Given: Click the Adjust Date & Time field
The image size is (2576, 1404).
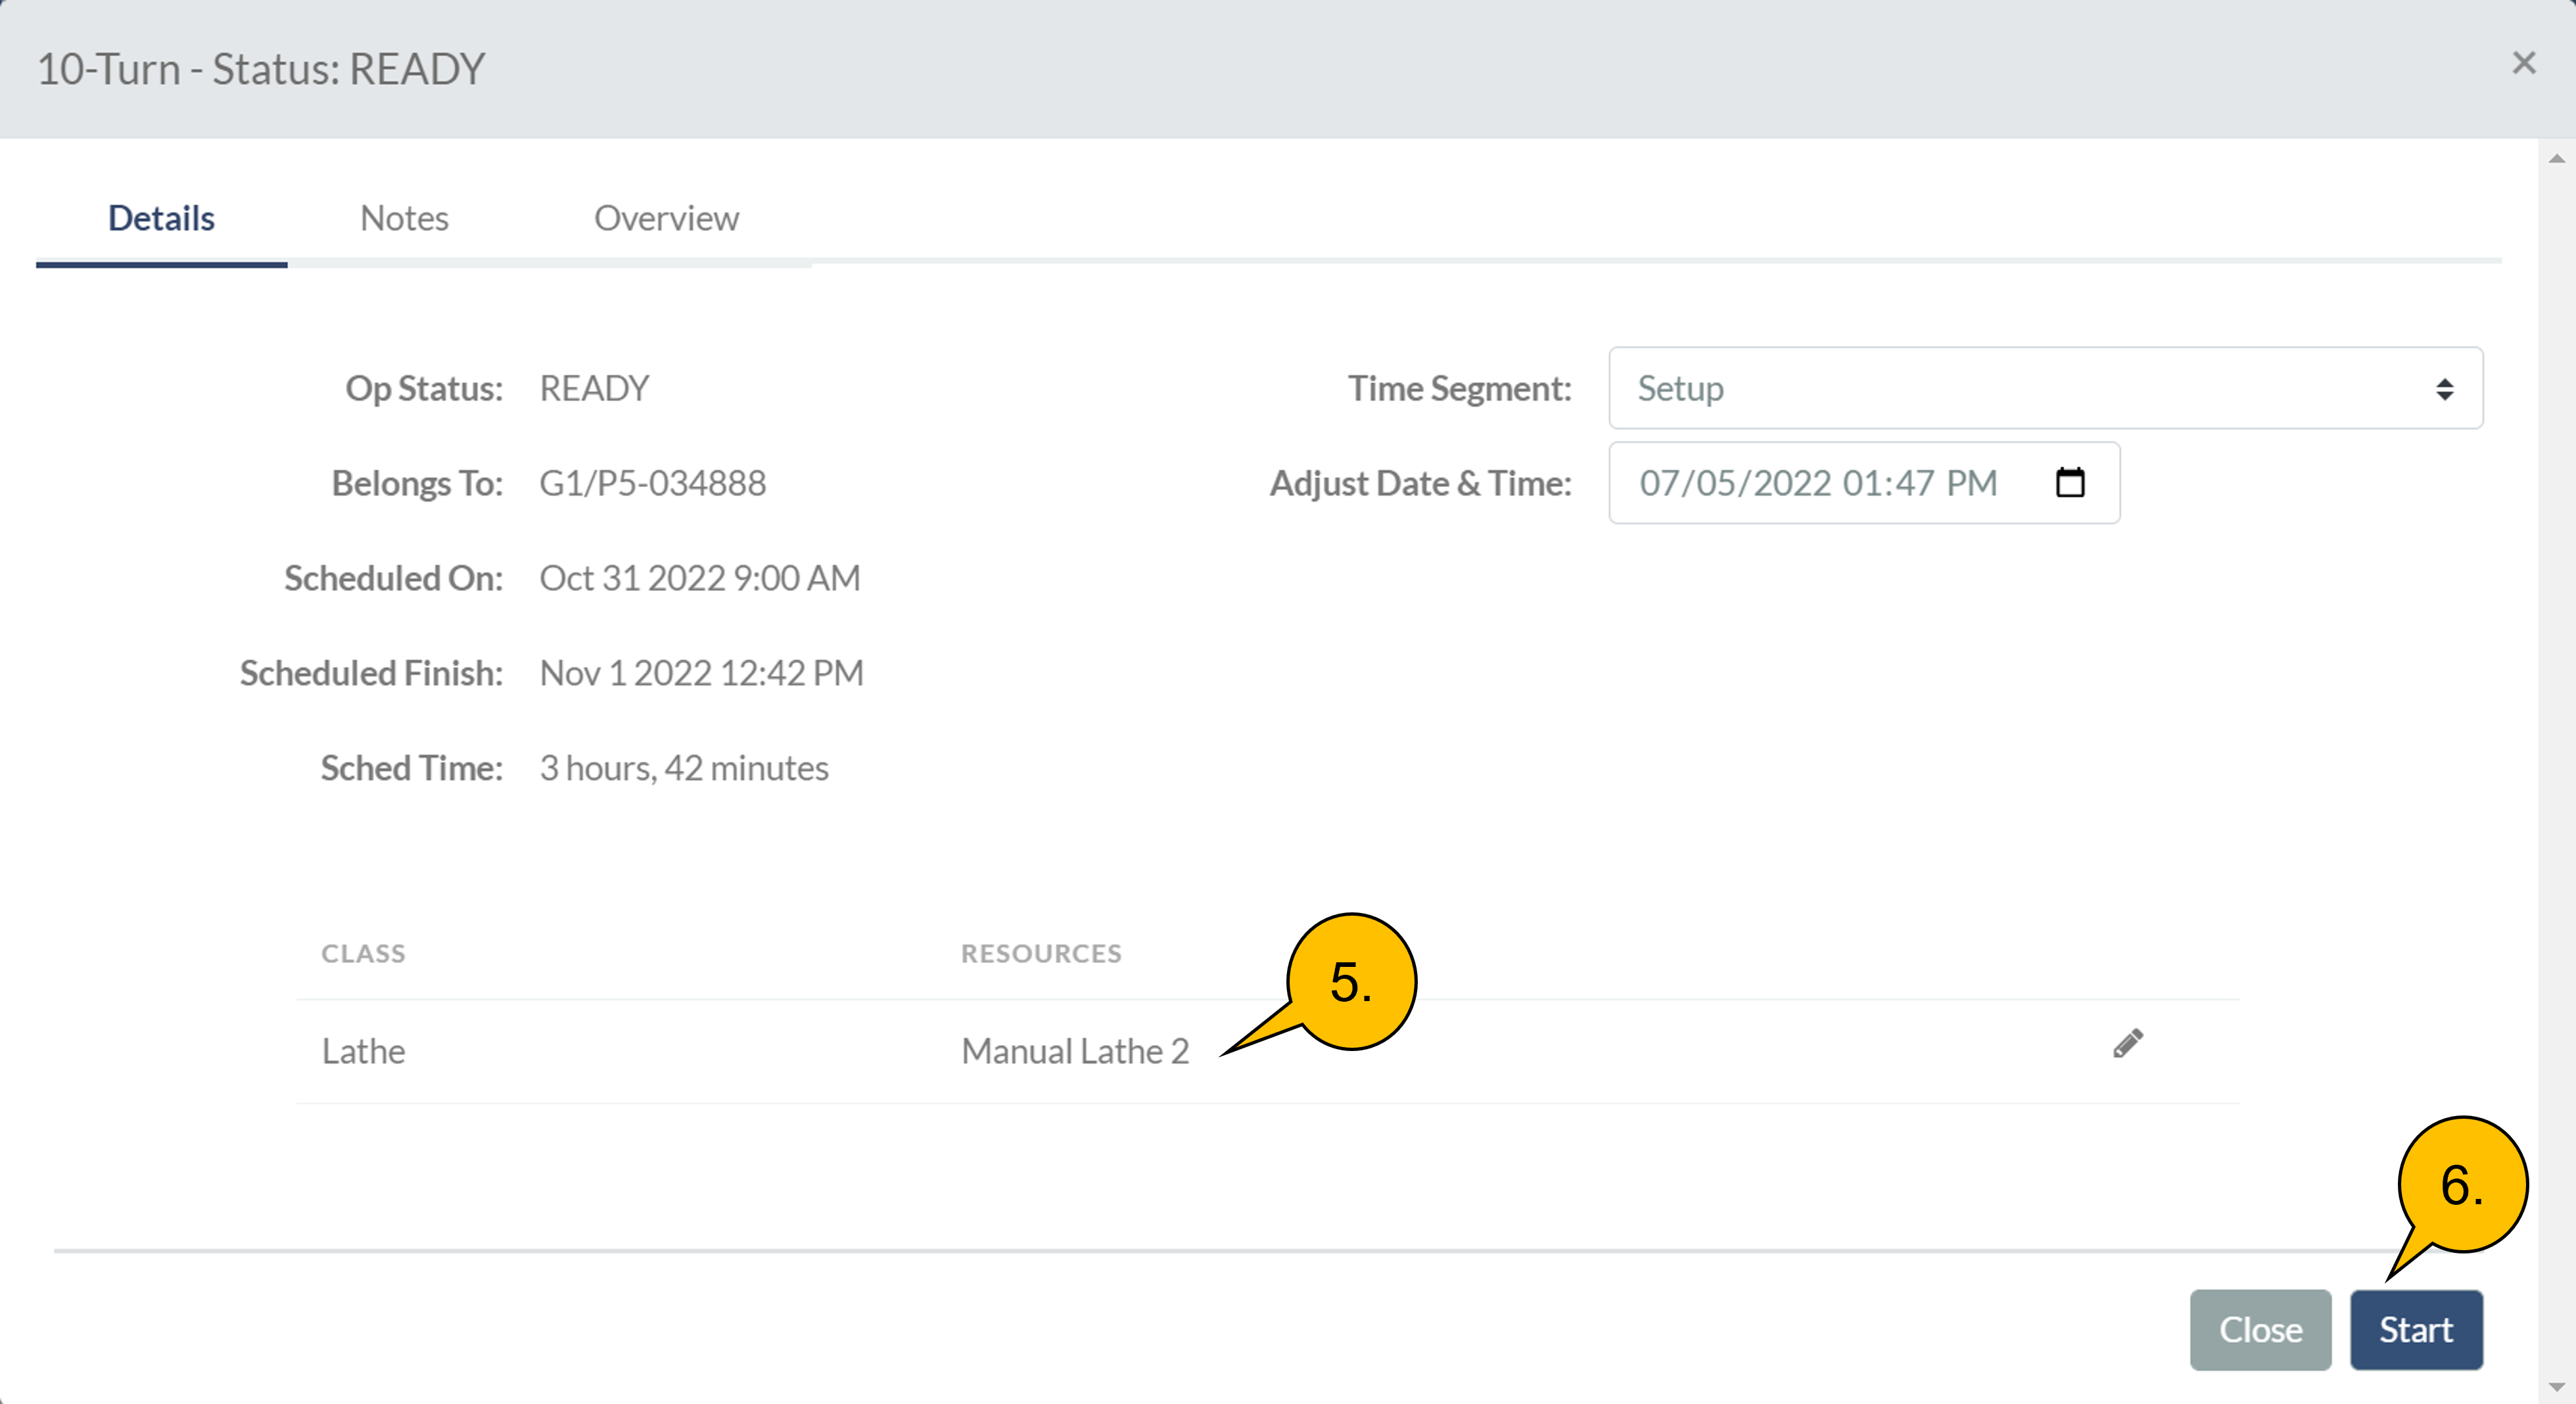Looking at the screenshot, I should pos(1817,483).
